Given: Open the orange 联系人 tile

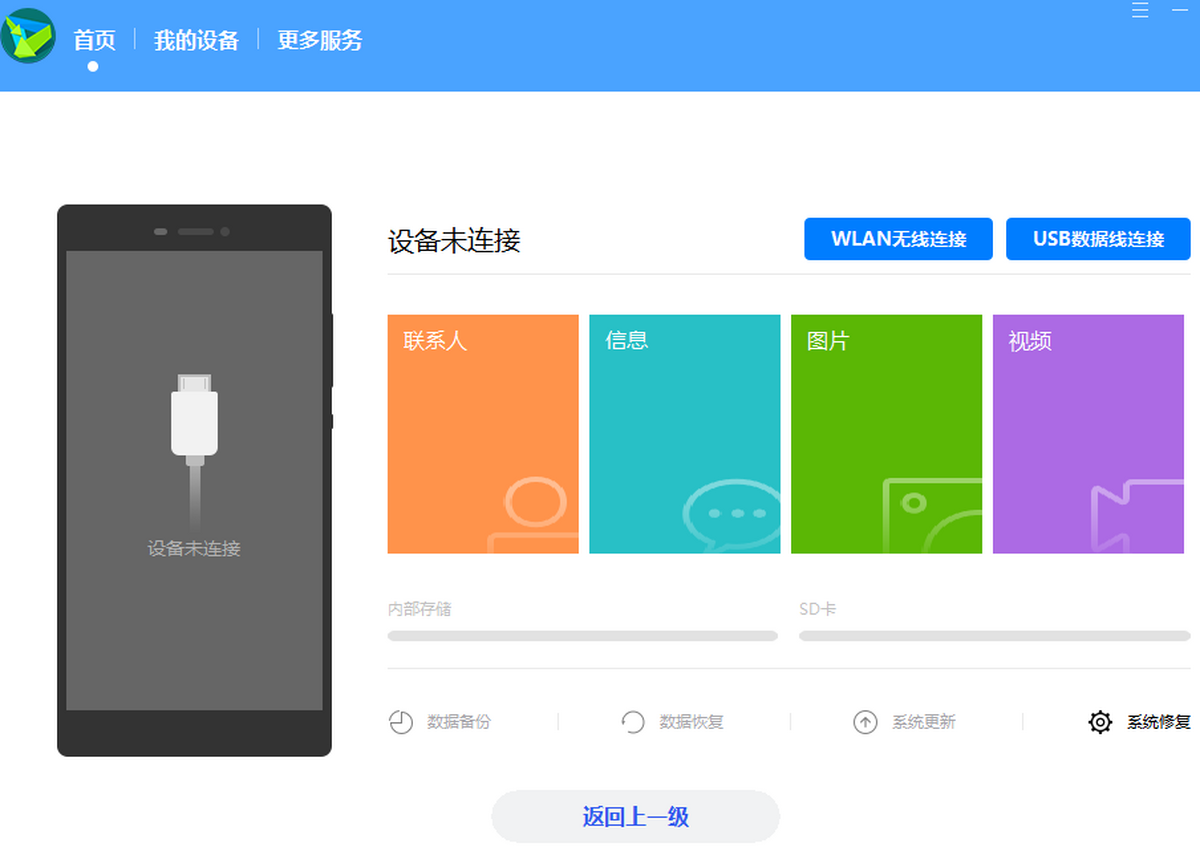Looking at the screenshot, I should point(483,434).
